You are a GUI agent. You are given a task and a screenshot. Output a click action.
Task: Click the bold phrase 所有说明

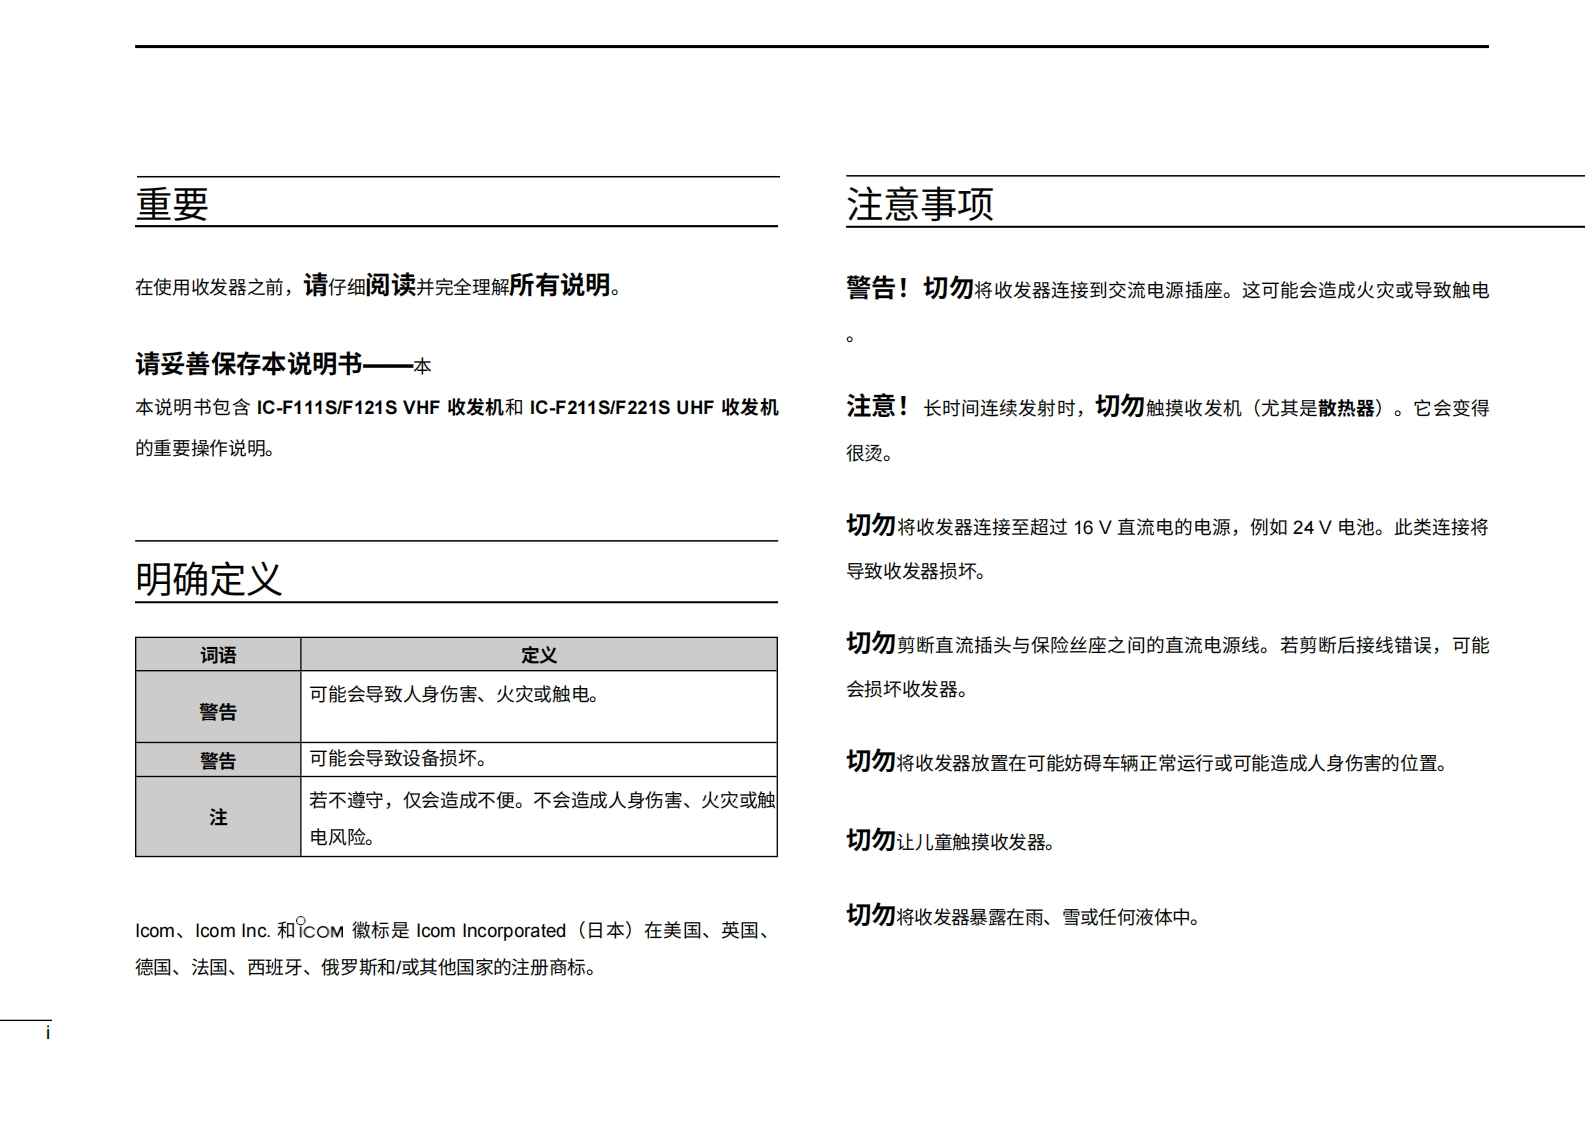point(560,286)
